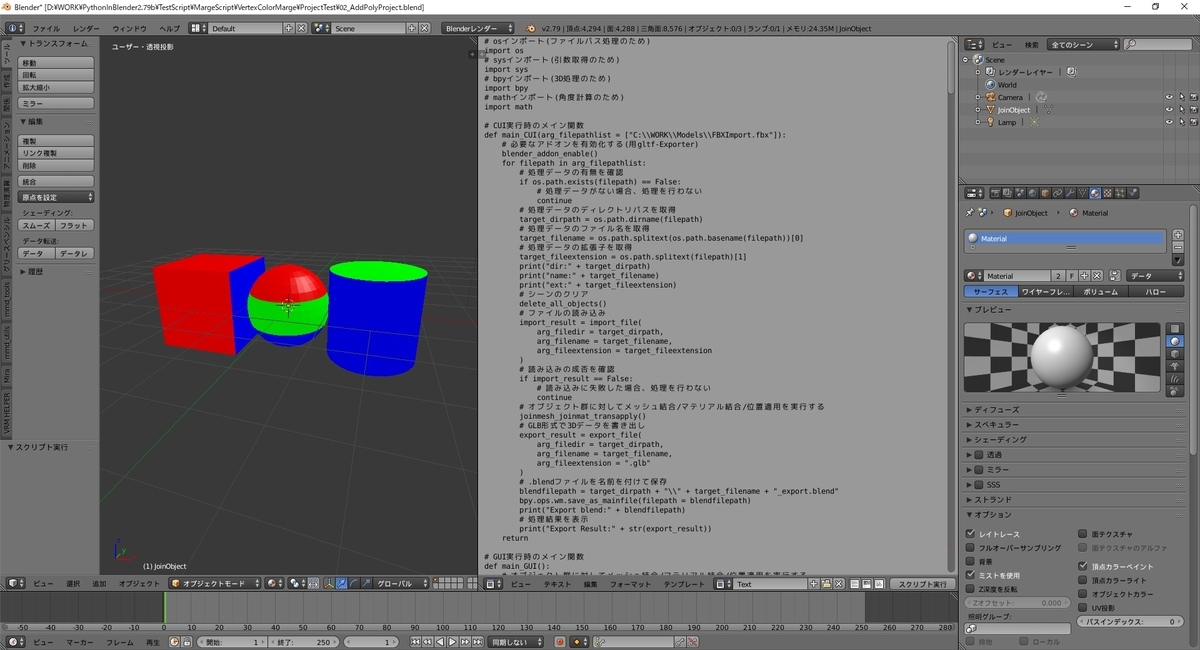This screenshot has height=650, width=1200.
Task: Play the animation forward
Action: 452,642
